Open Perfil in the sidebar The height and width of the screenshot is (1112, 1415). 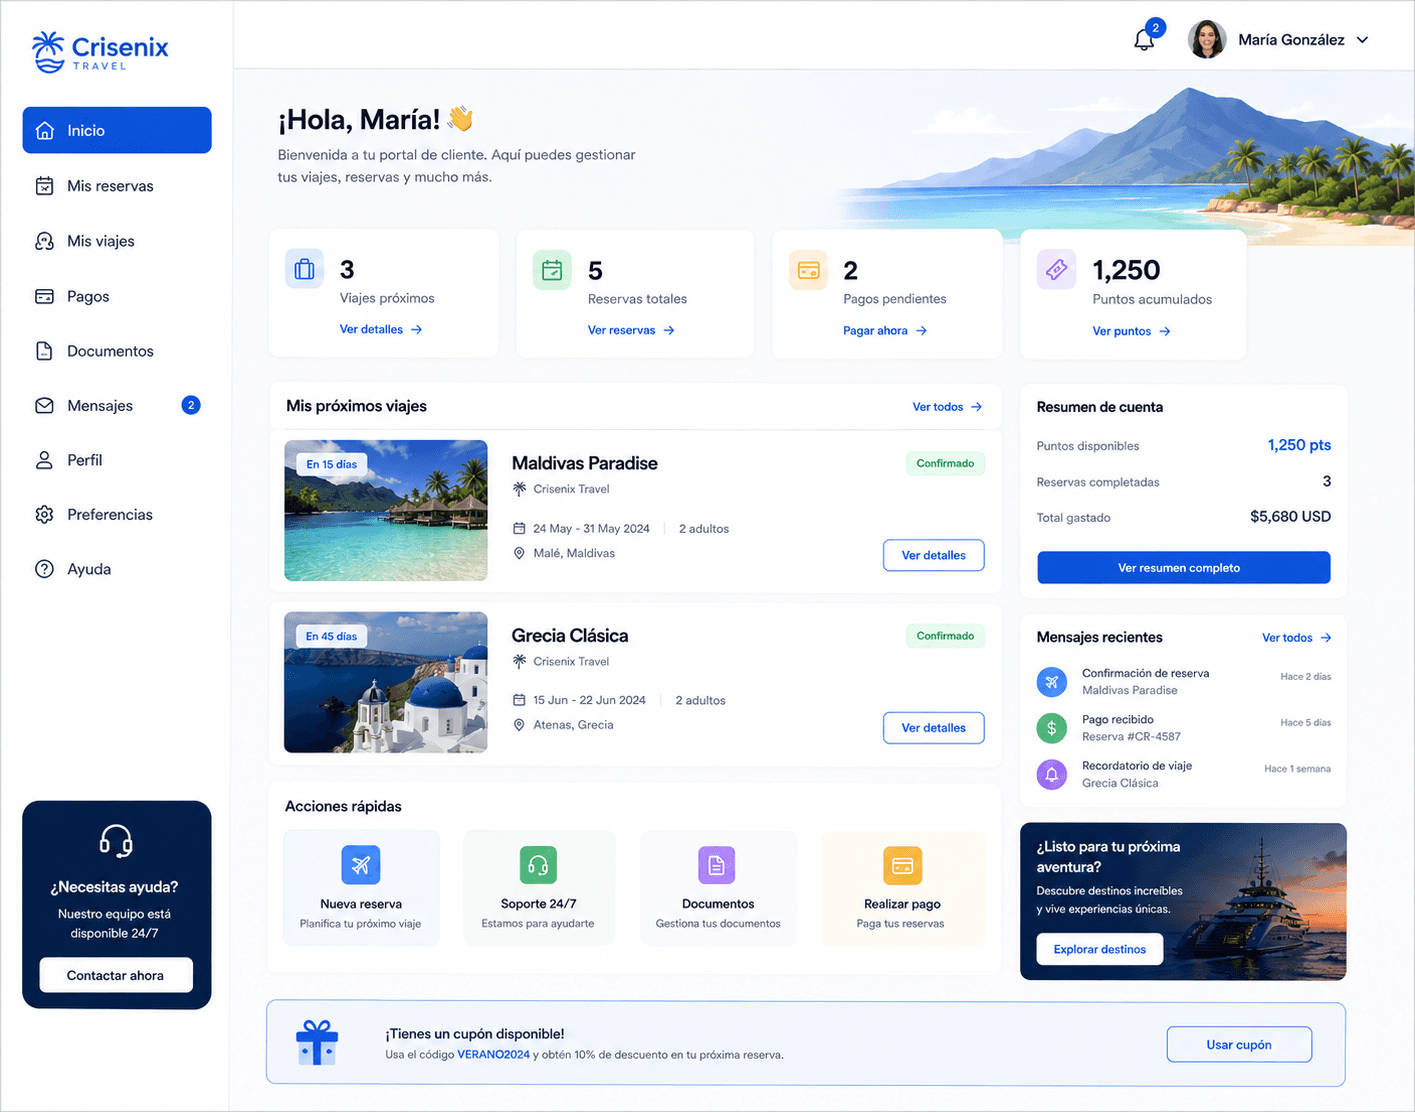(117, 460)
